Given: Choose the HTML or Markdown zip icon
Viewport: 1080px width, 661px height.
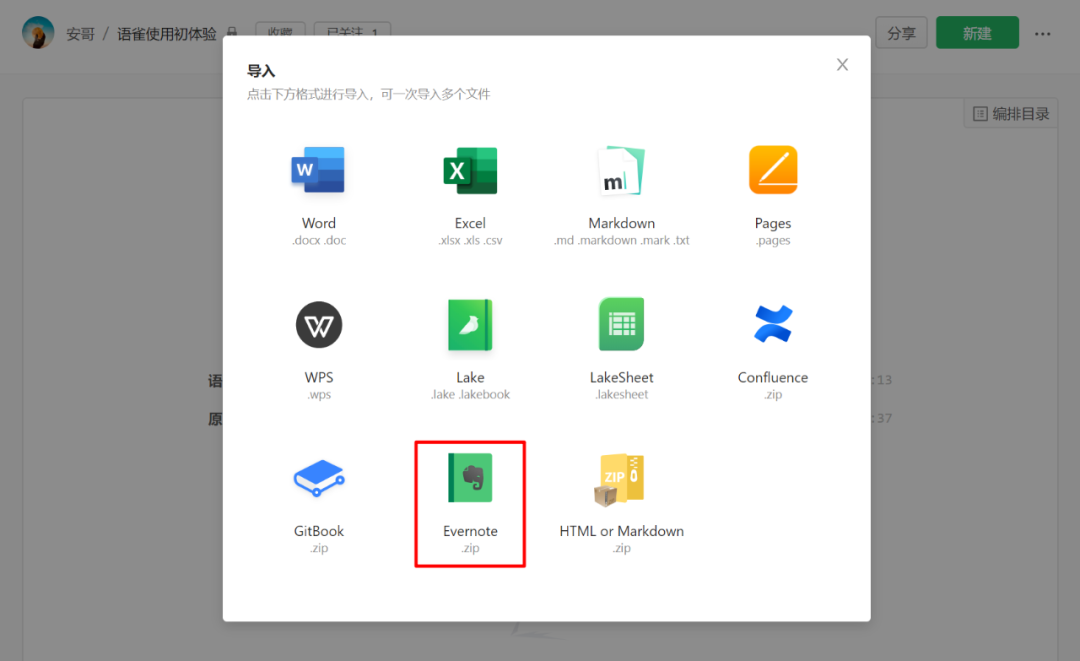Looking at the screenshot, I should point(619,479).
